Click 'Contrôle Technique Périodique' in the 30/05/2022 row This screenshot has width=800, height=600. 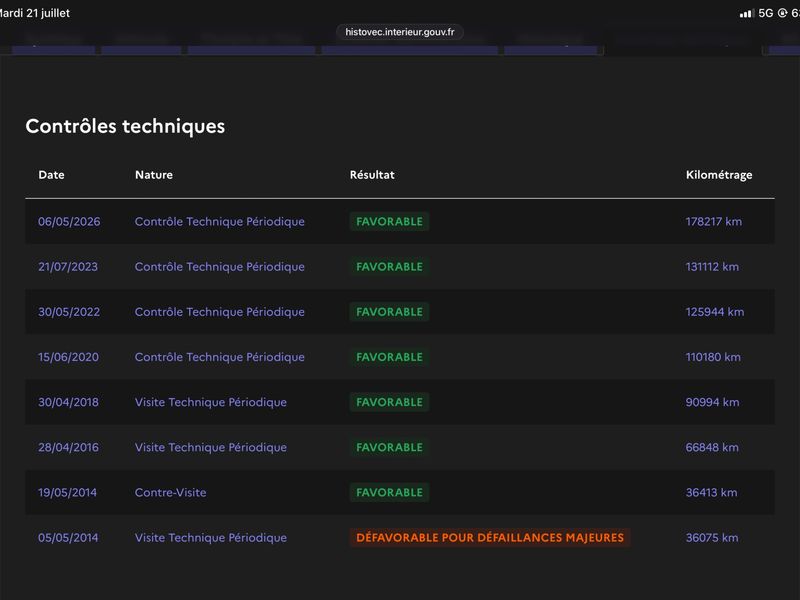(219, 312)
